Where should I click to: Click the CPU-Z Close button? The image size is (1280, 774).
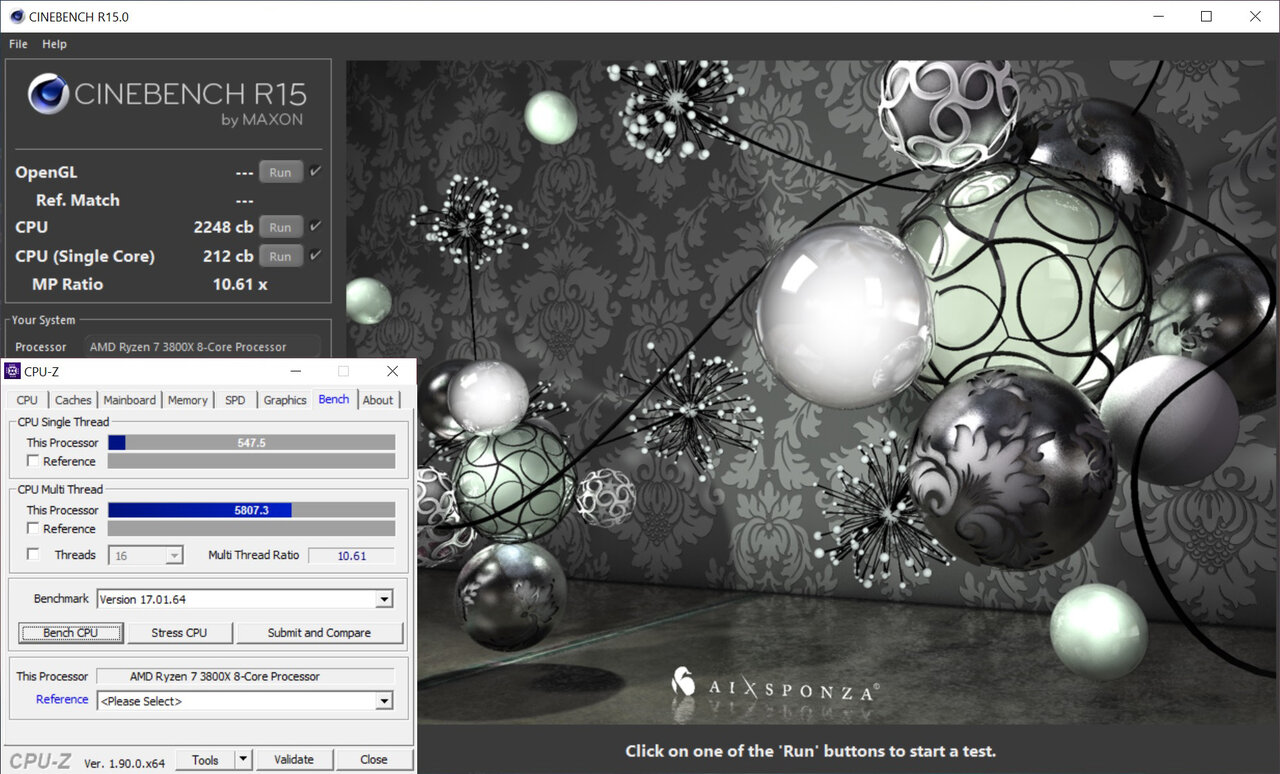point(374,760)
